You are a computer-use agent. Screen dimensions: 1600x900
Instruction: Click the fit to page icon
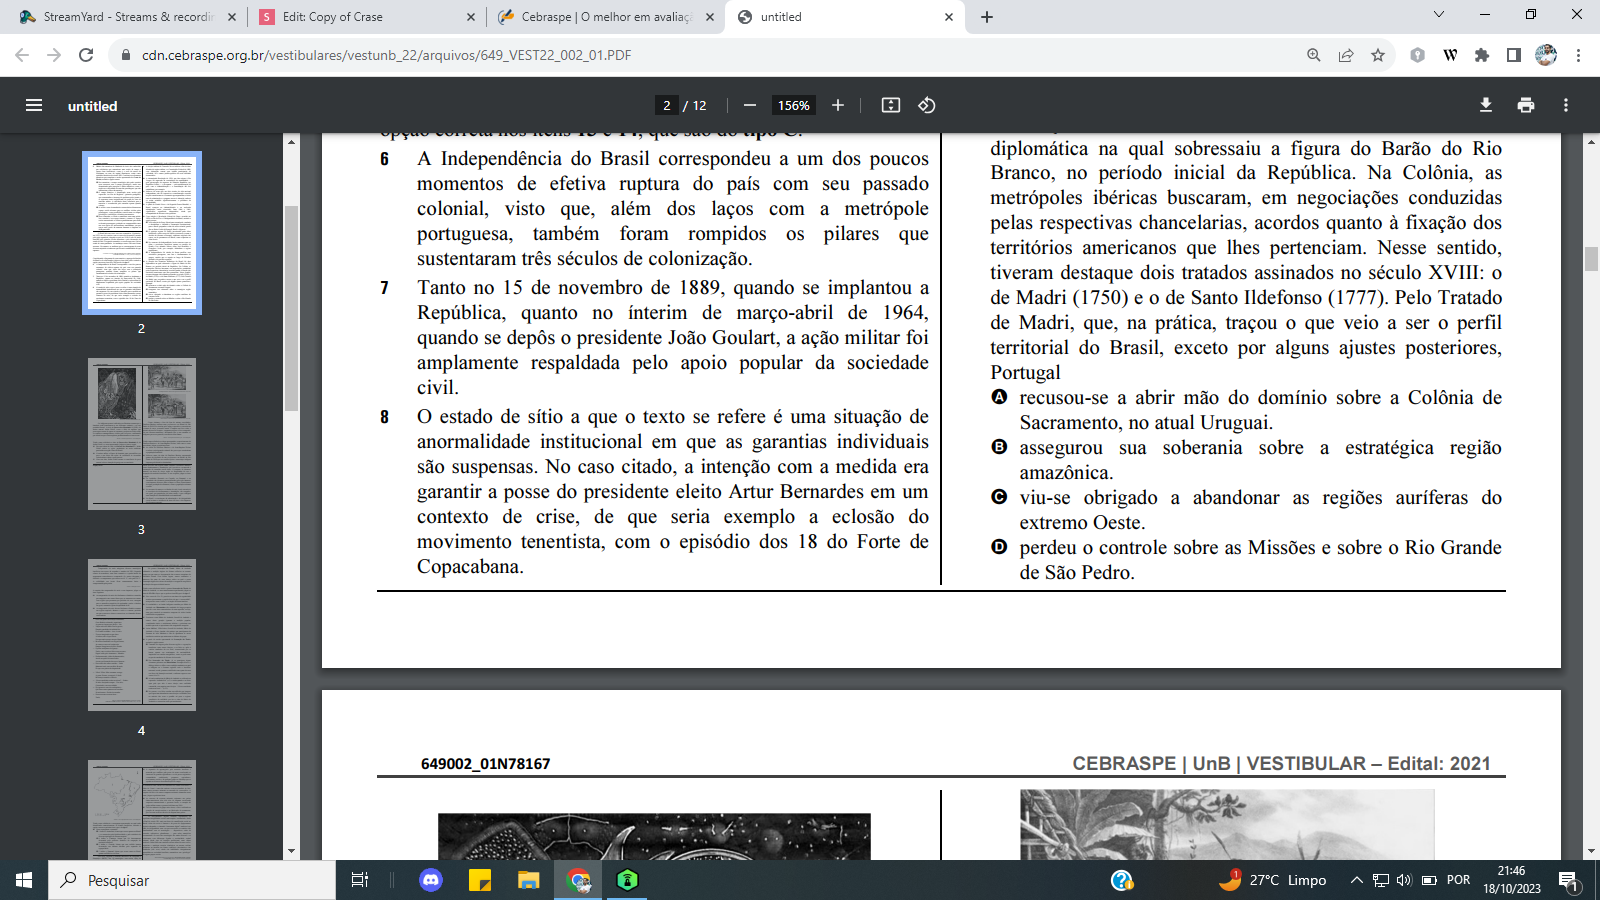891,105
